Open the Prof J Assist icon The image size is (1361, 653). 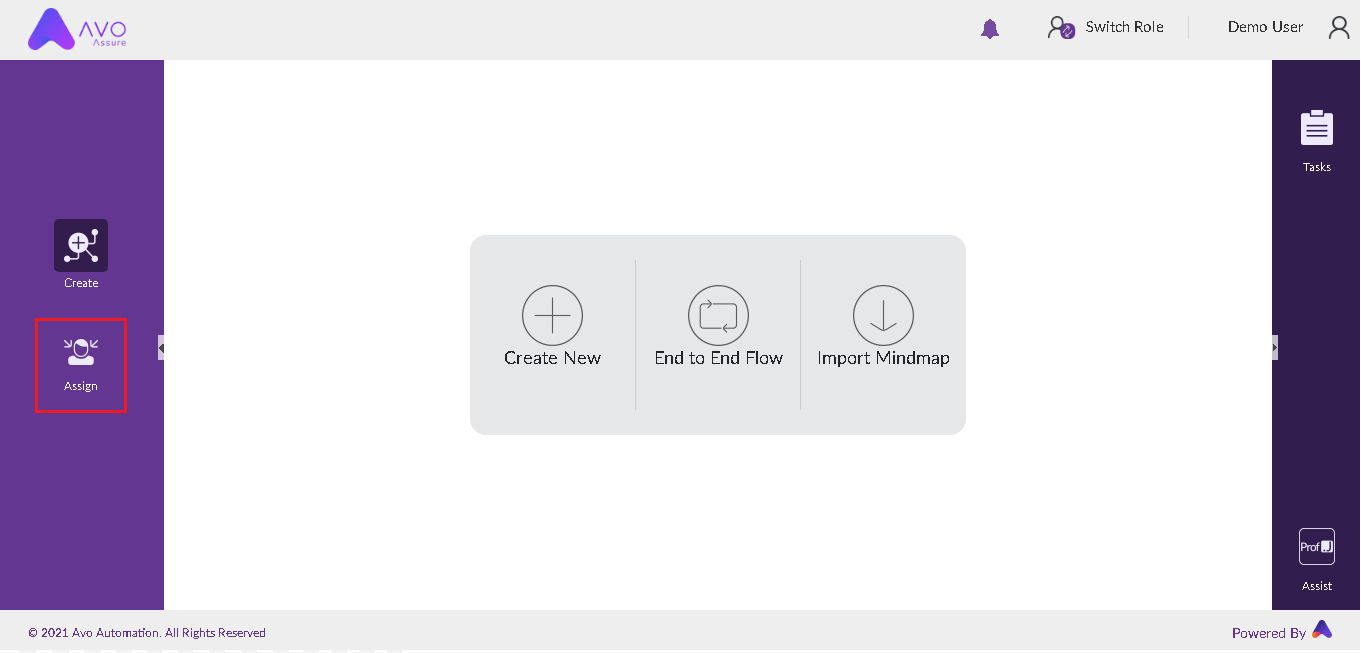click(x=1316, y=547)
